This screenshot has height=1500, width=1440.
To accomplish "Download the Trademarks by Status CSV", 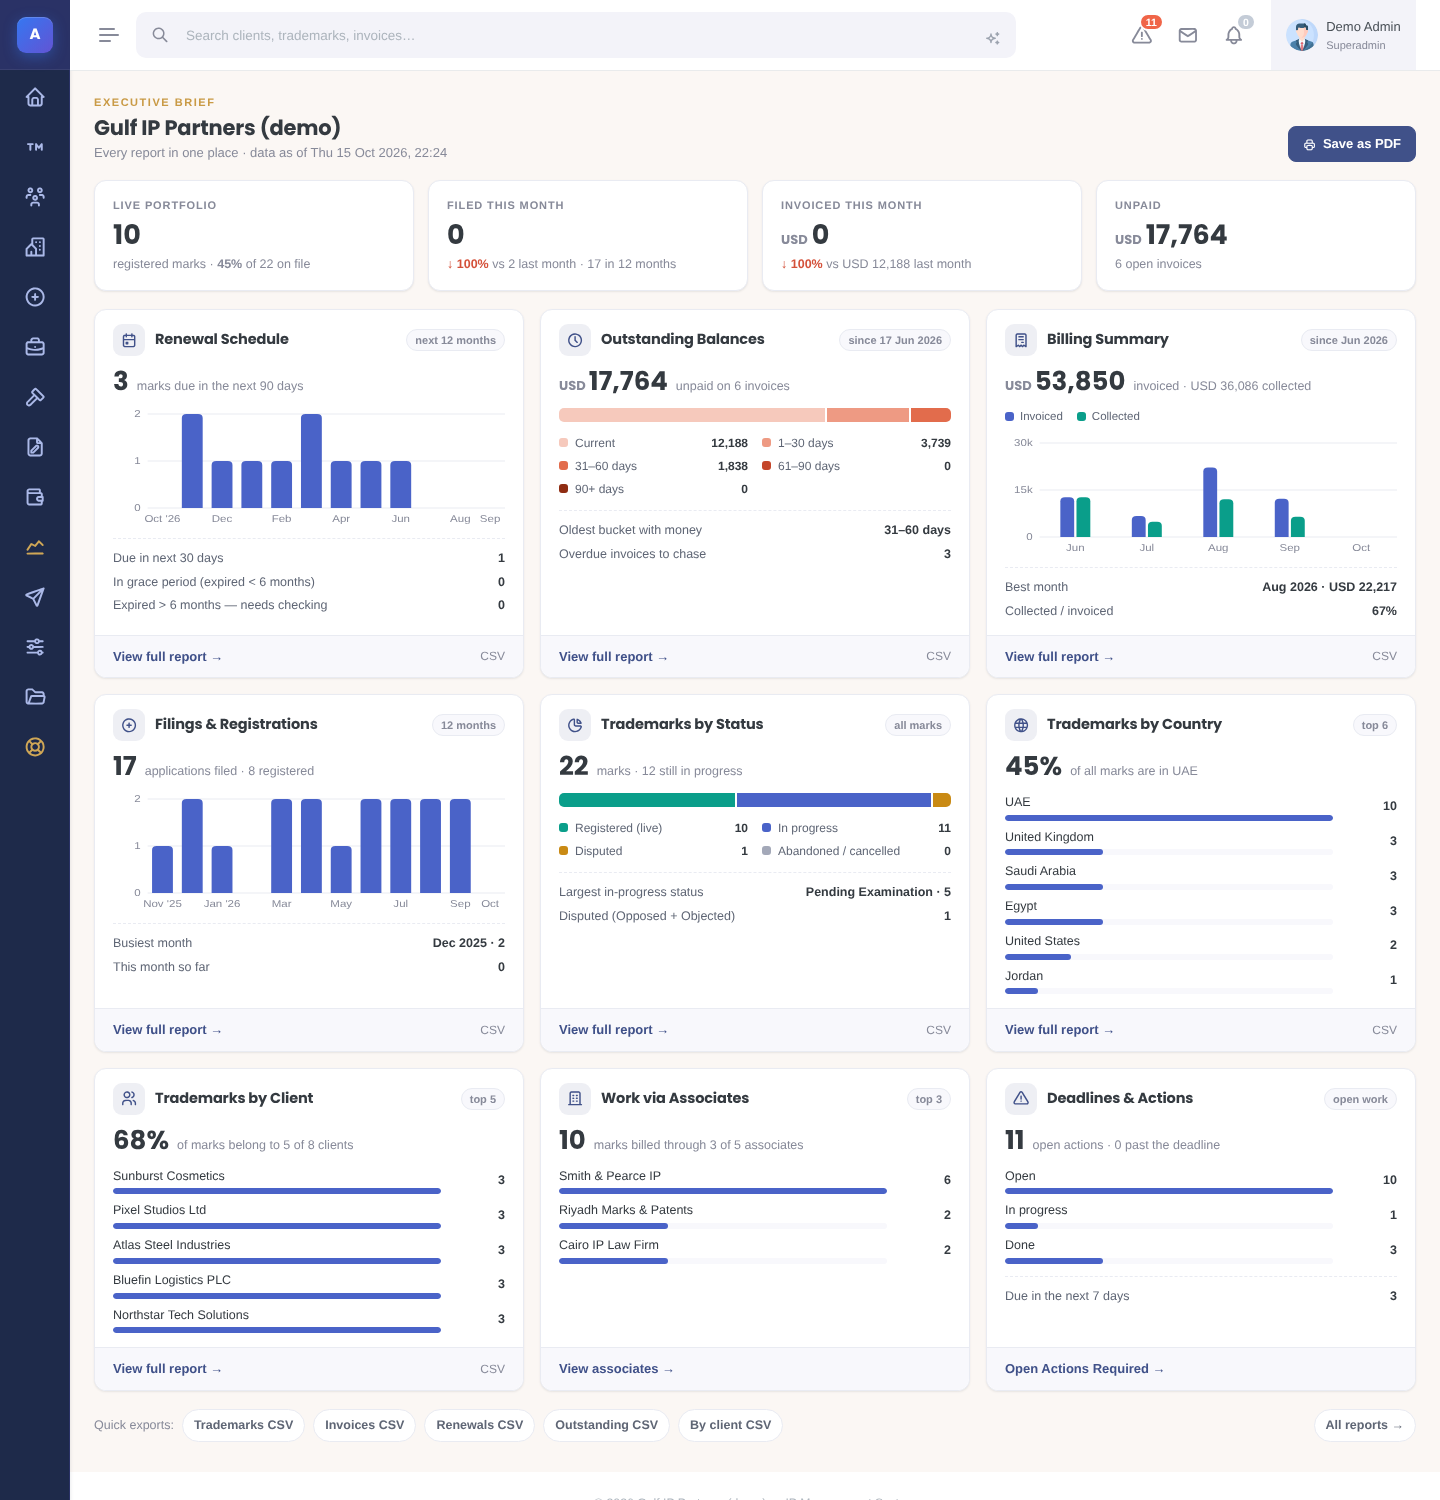I will click(938, 1030).
